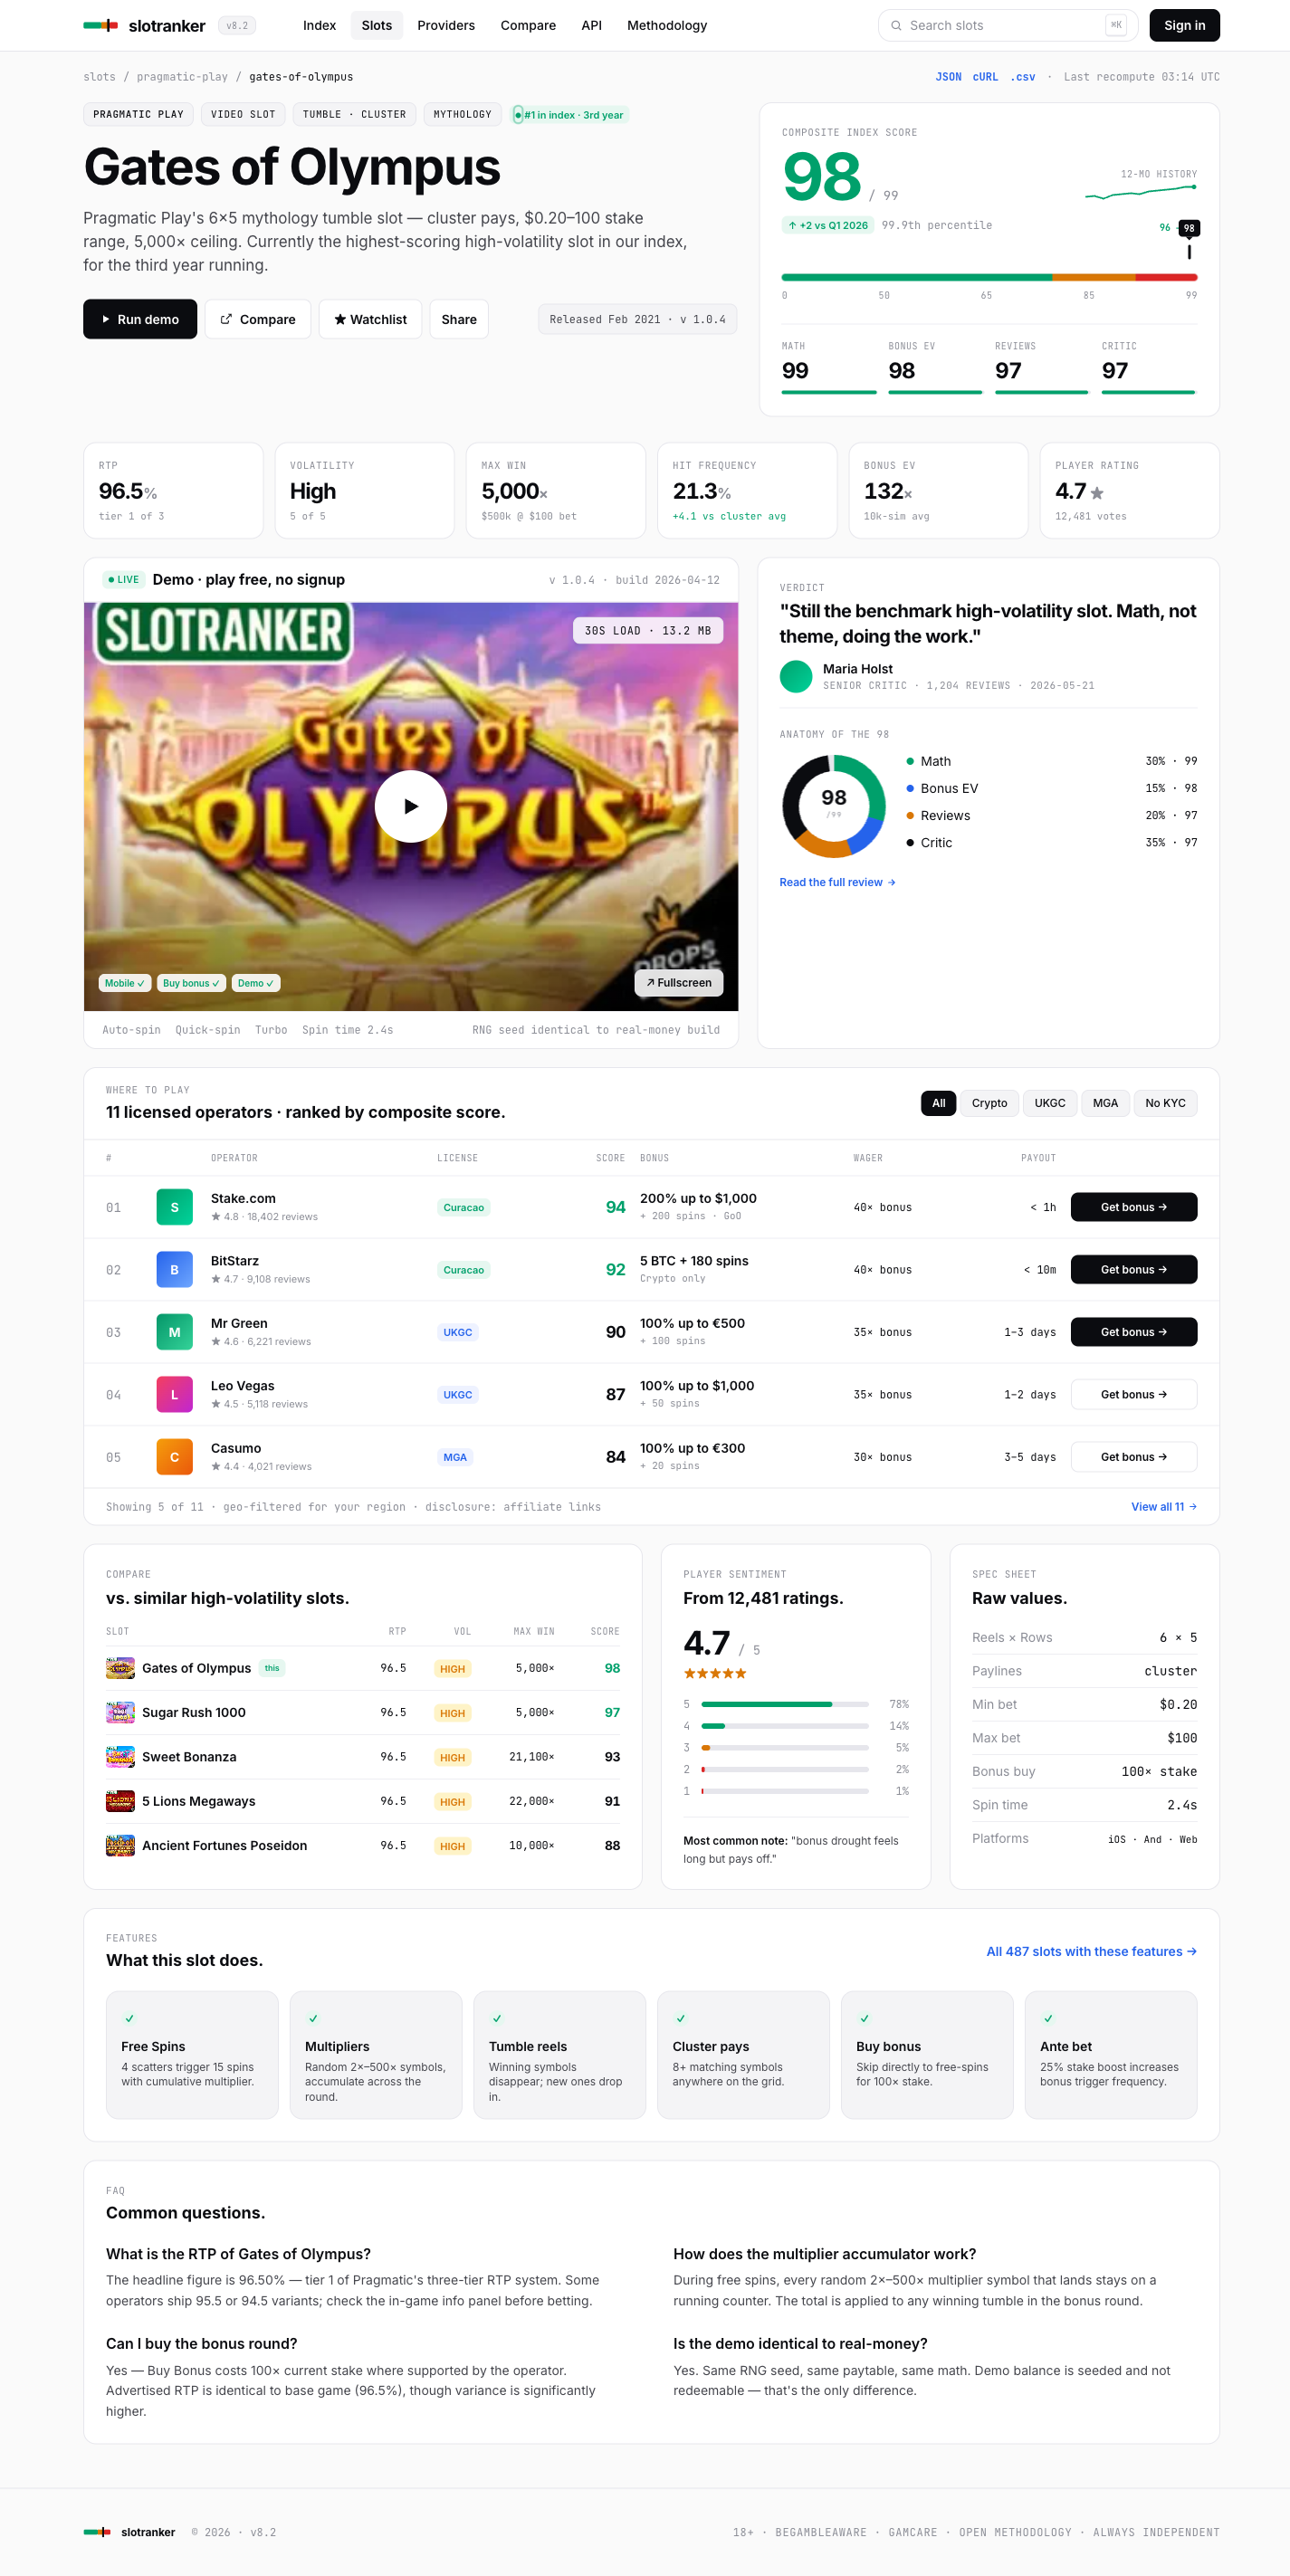Click the .csv export link
Screen dimensions: 1290x2576
point(1022,77)
